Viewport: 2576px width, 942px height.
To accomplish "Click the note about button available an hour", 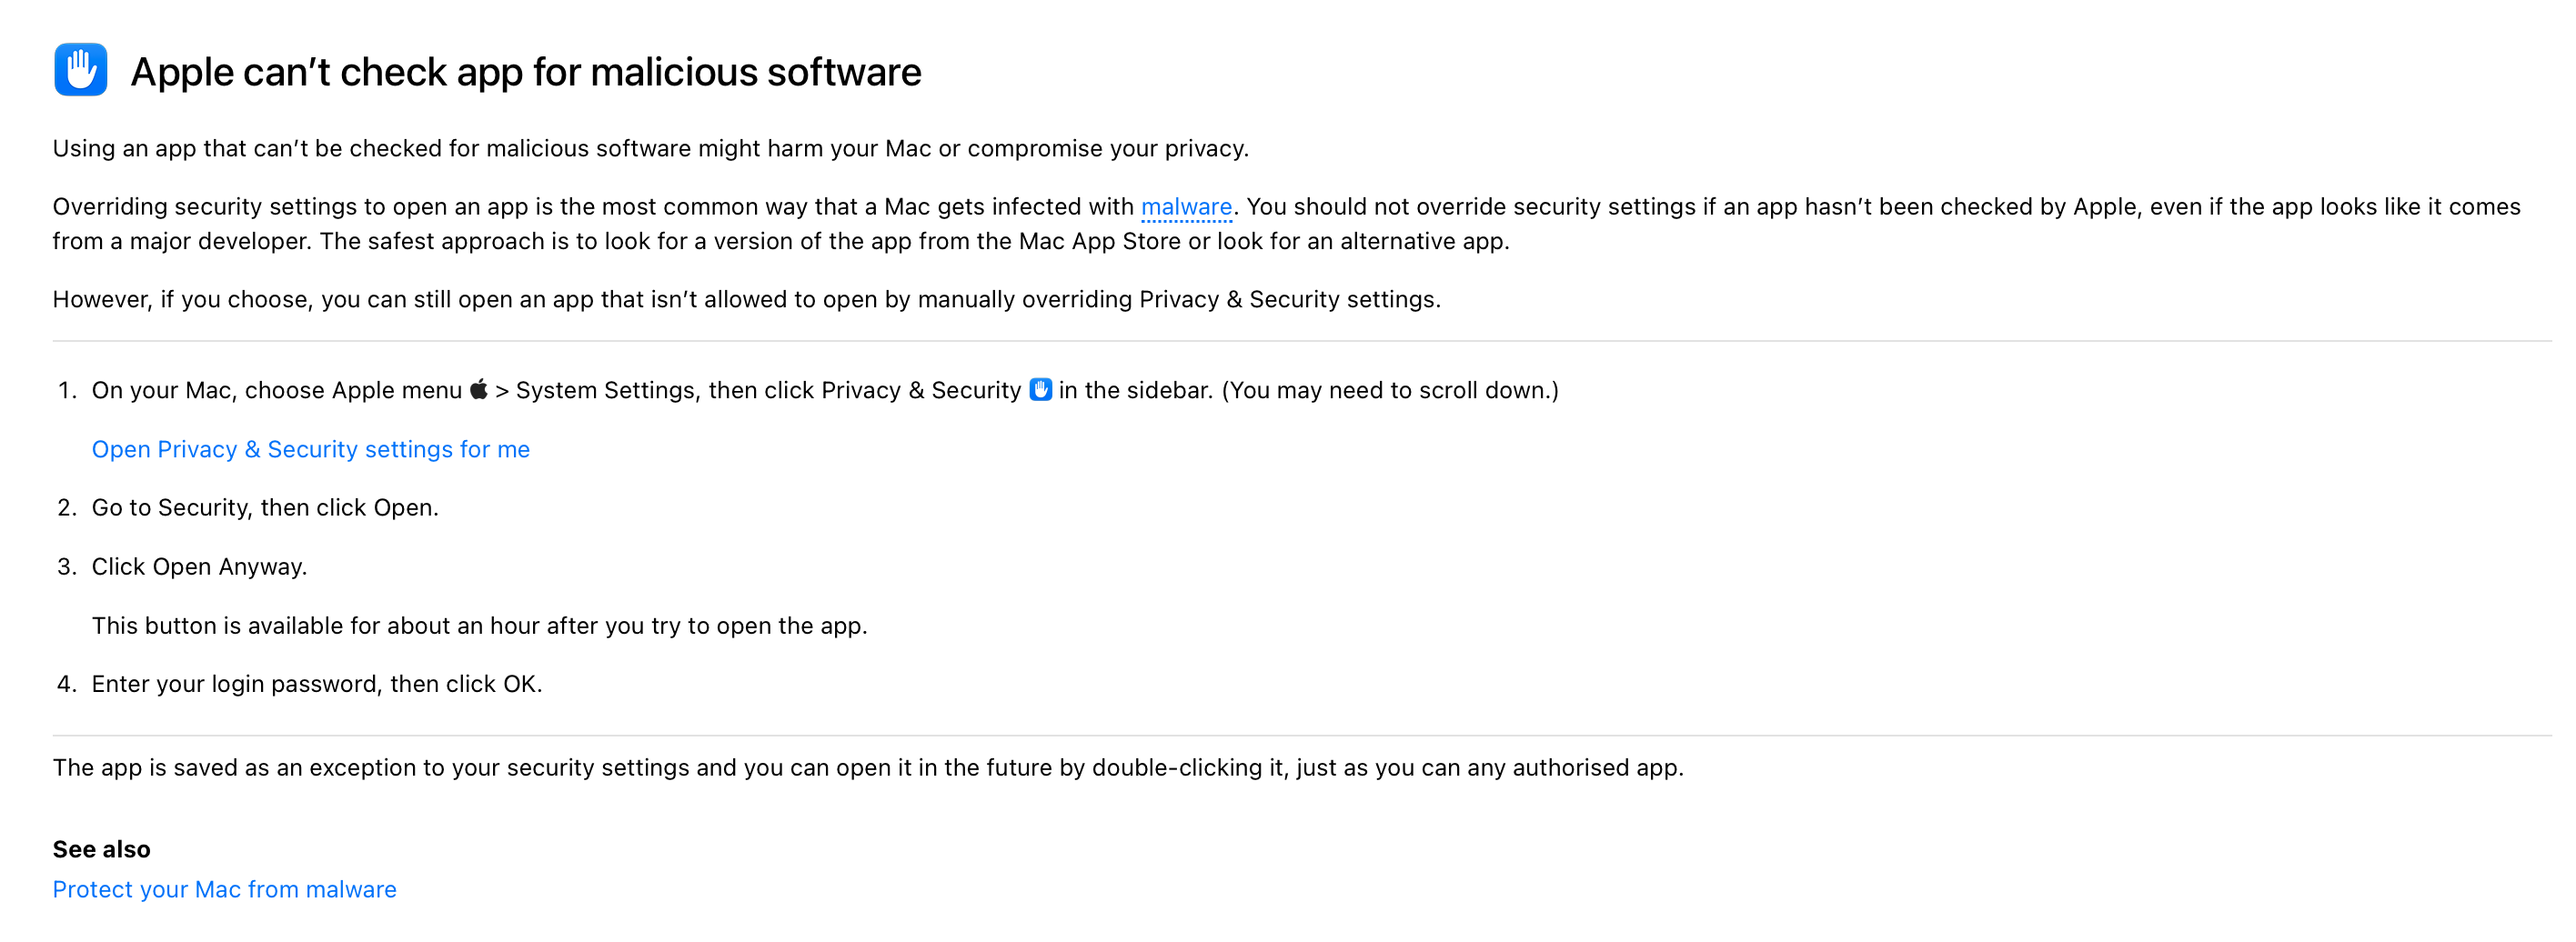I will (479, 626).
